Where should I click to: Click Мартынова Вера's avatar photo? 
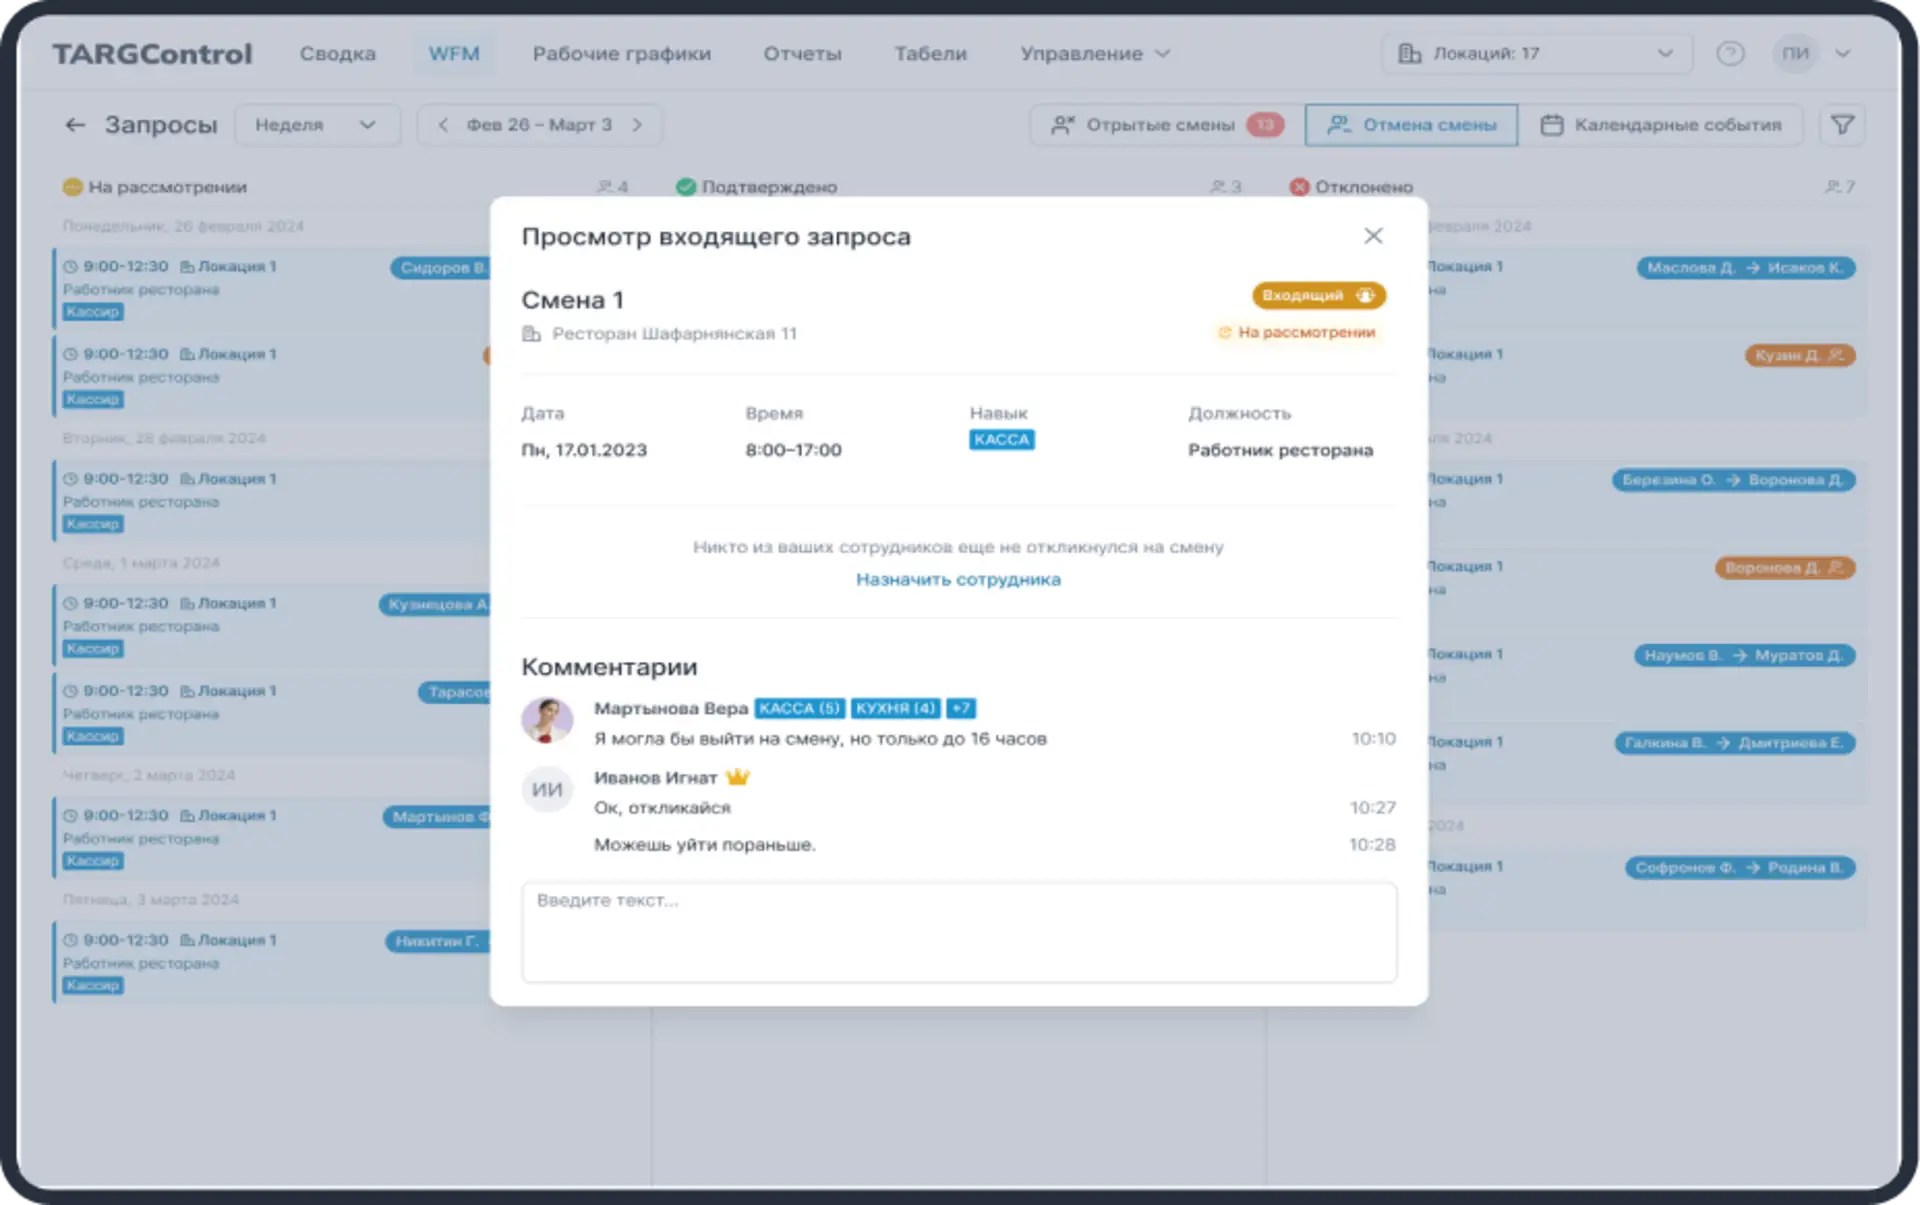click(x=547, y=721)
